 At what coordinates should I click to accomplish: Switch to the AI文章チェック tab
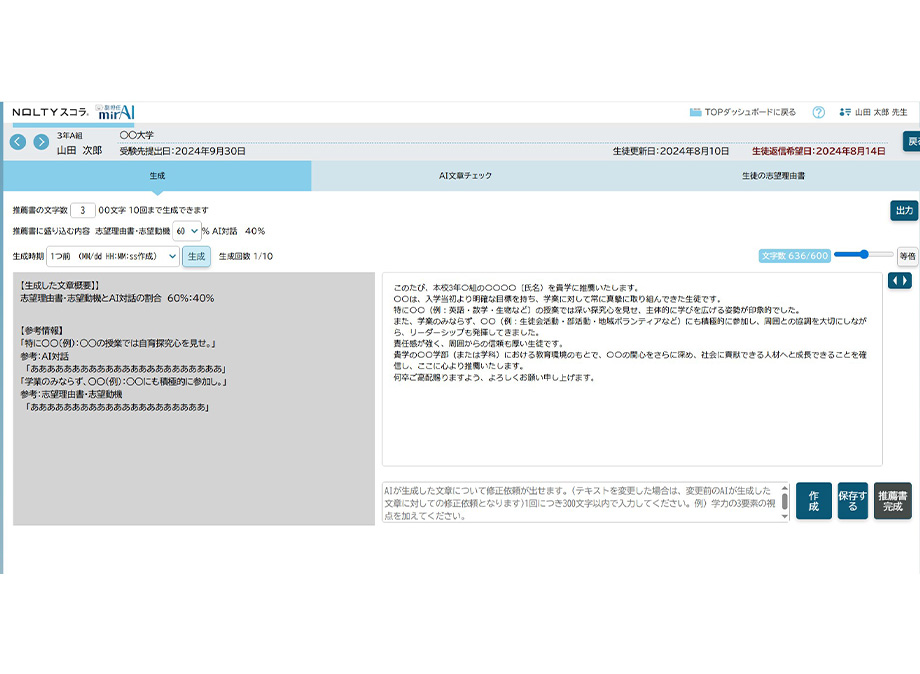click(465, 176)
